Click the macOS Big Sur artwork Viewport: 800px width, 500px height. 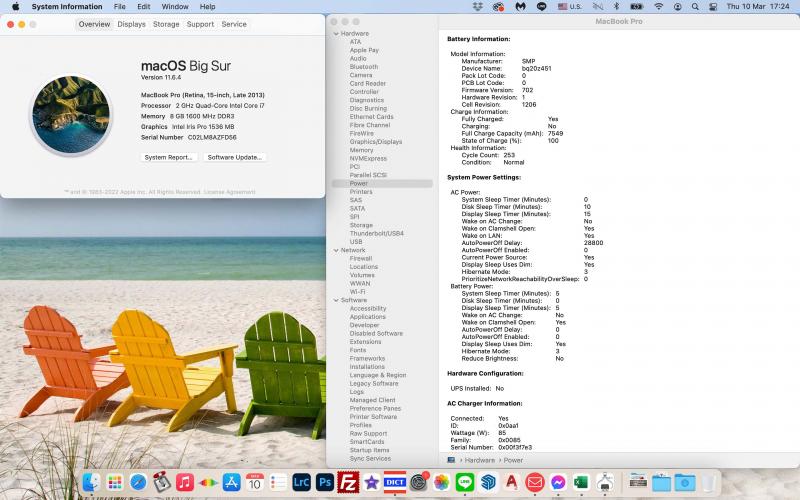(x=71, y=114)
